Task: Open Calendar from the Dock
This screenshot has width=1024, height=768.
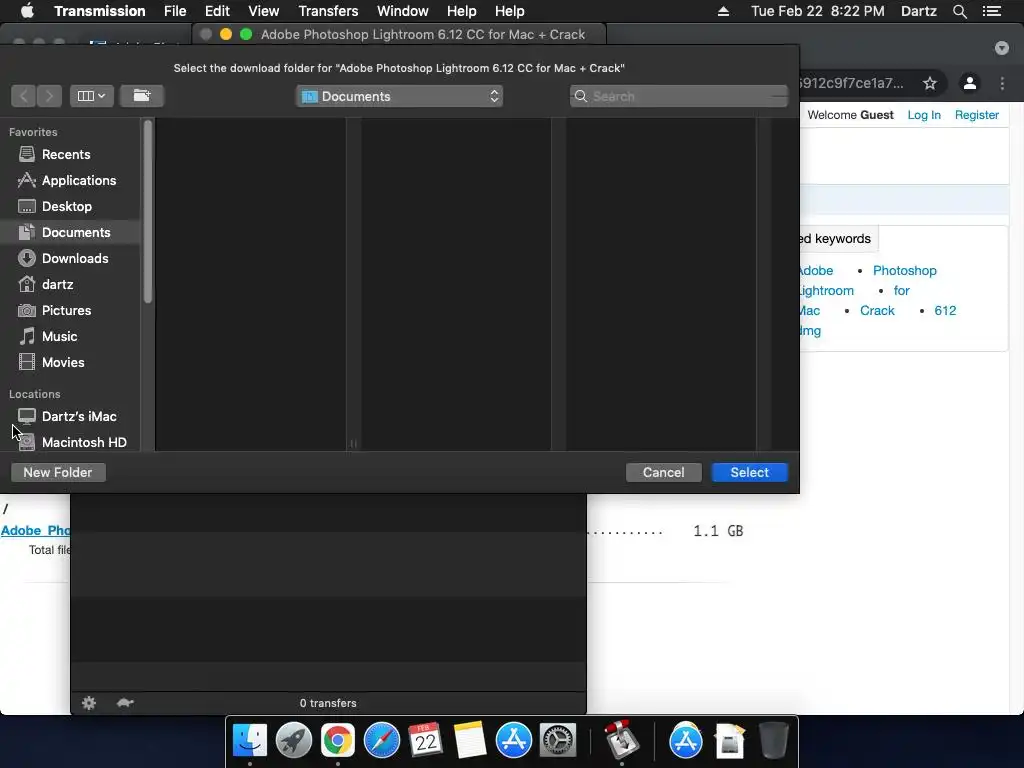Action: 425,741
